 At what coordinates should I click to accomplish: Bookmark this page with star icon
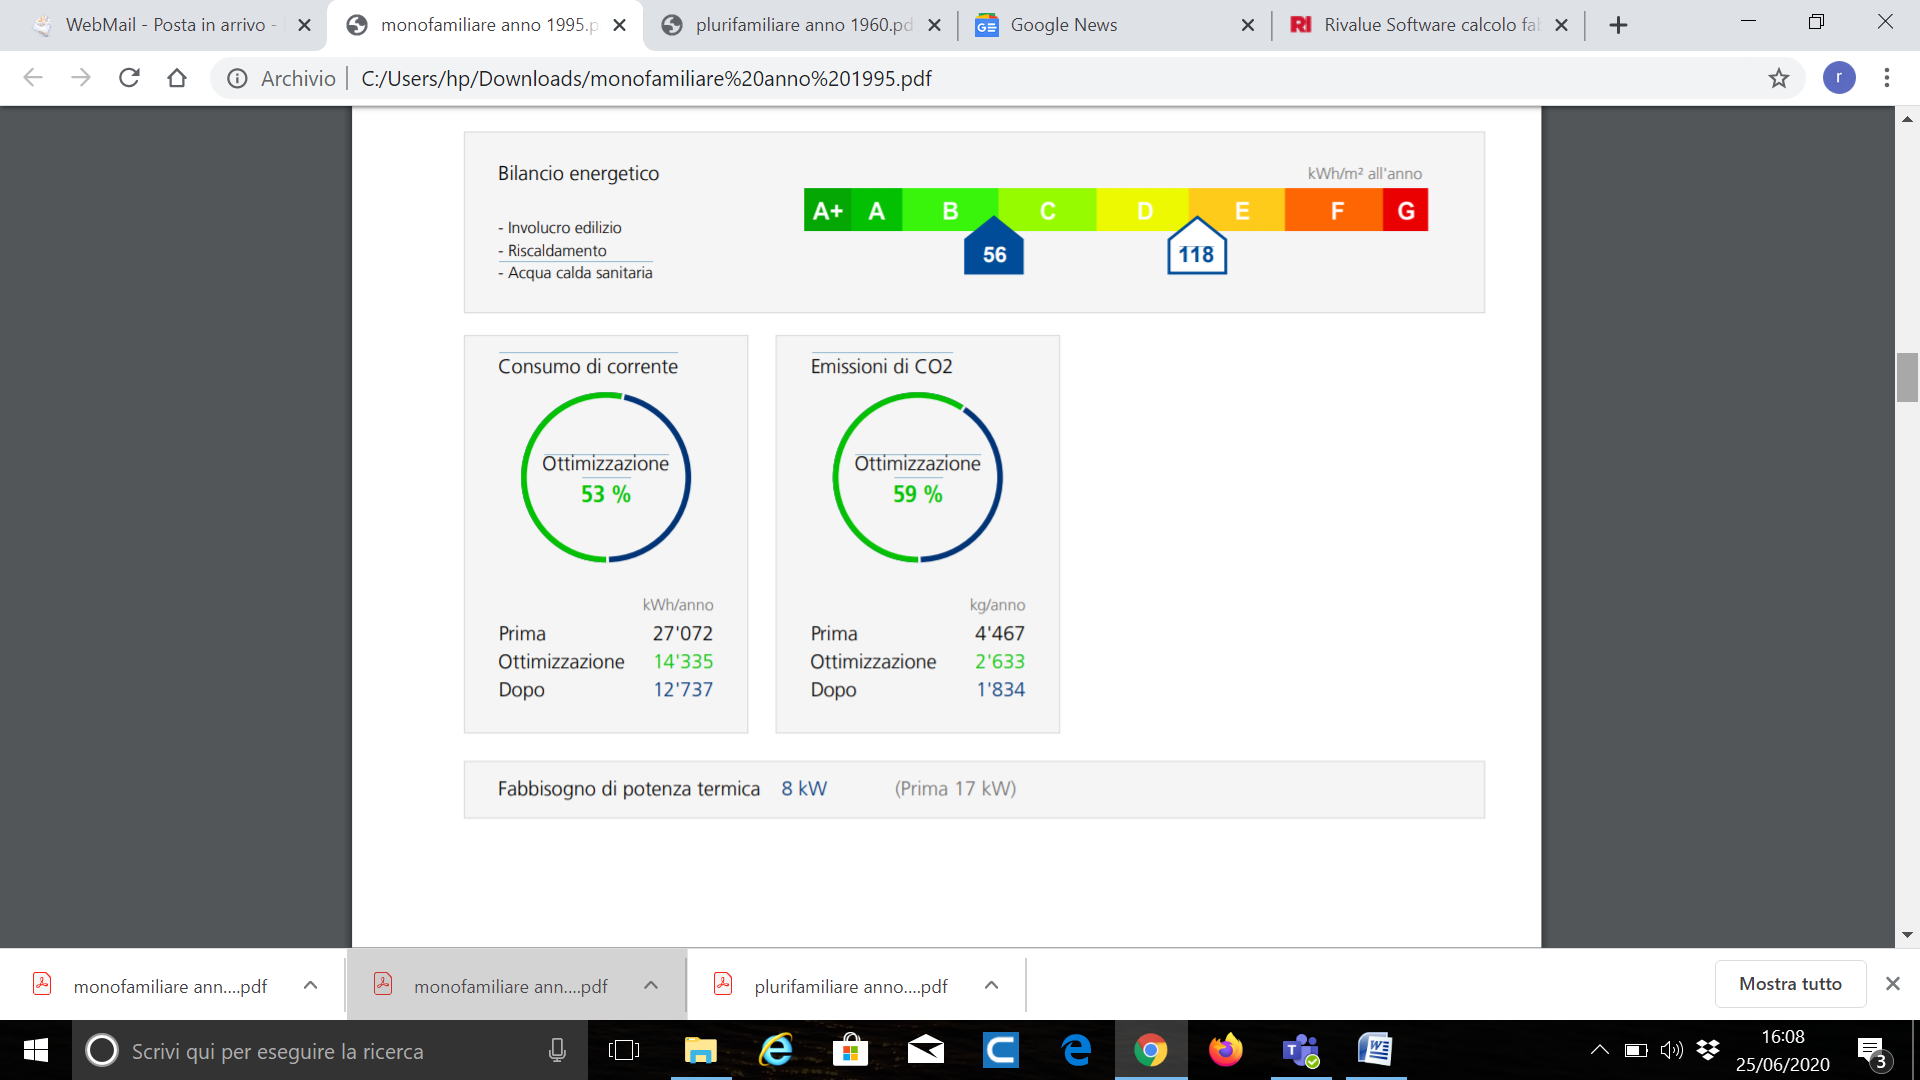click(x=1778, y=78)
